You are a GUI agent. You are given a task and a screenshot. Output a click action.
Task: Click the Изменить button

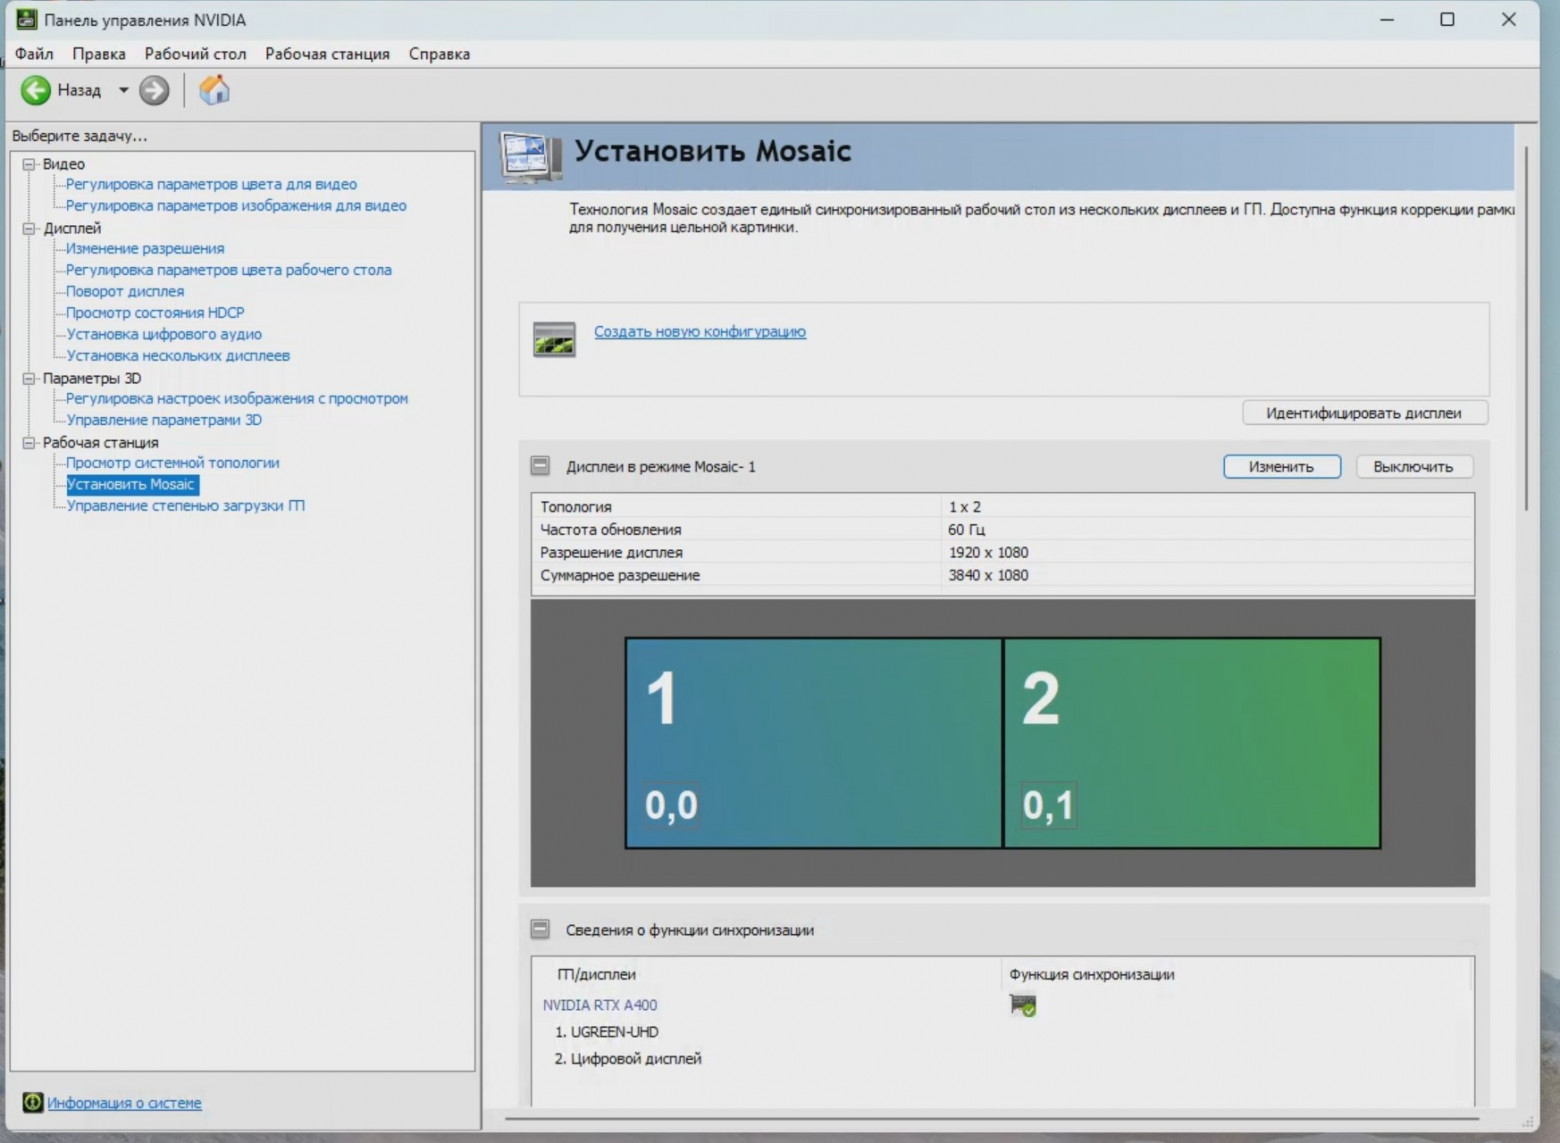point(1281,467)
